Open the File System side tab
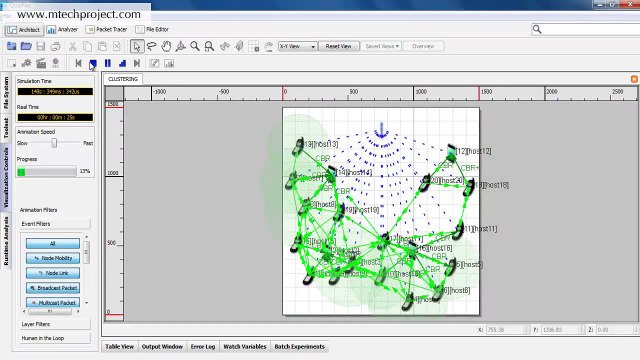This screenshot has width=640, height=360. coord(6,93)
